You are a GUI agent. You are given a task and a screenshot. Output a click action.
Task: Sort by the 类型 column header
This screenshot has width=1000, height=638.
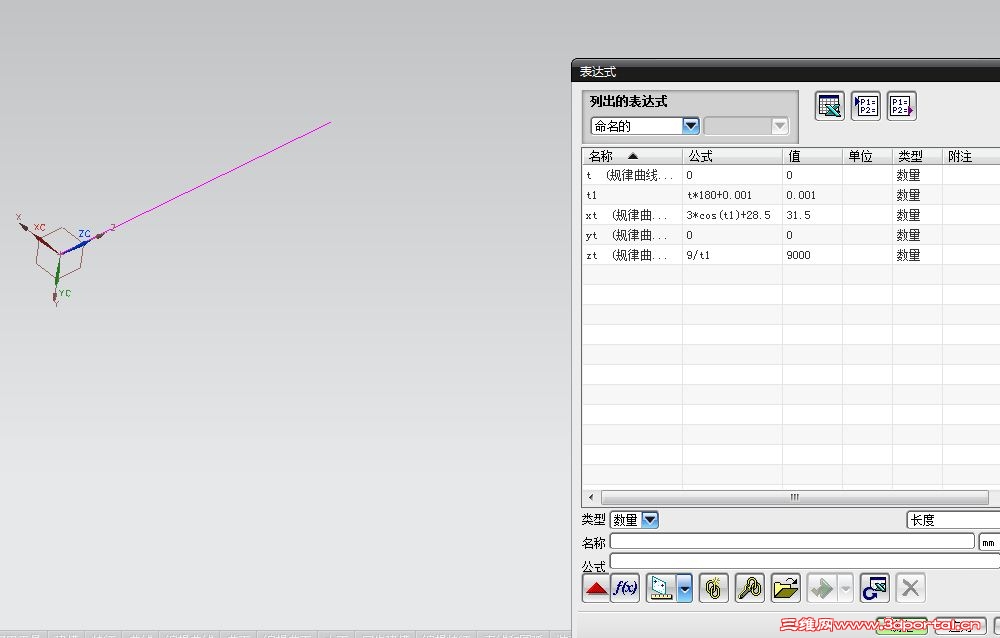pos(917,156)
